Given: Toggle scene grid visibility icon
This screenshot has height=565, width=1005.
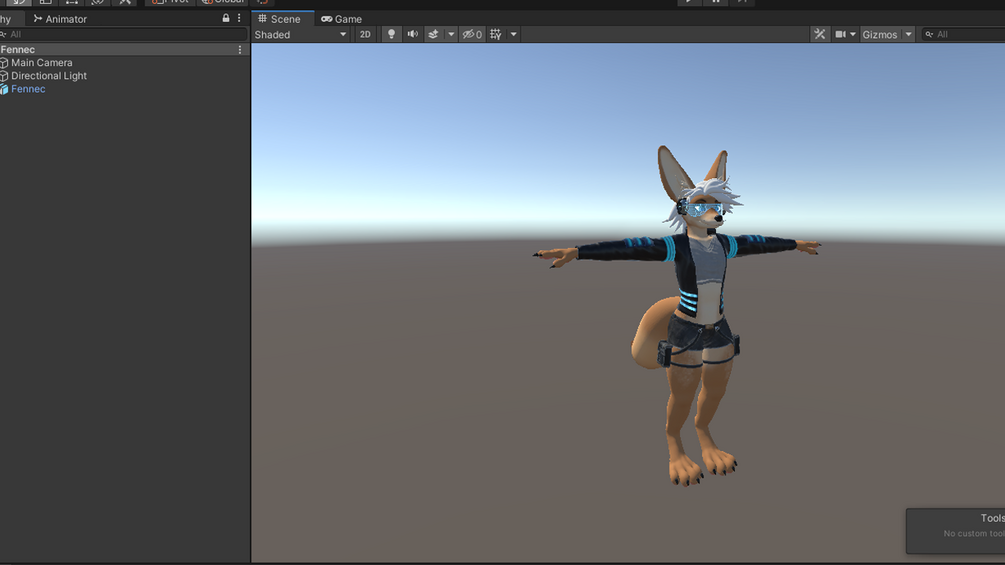Looking at the screenshot, I should [495, 35].
